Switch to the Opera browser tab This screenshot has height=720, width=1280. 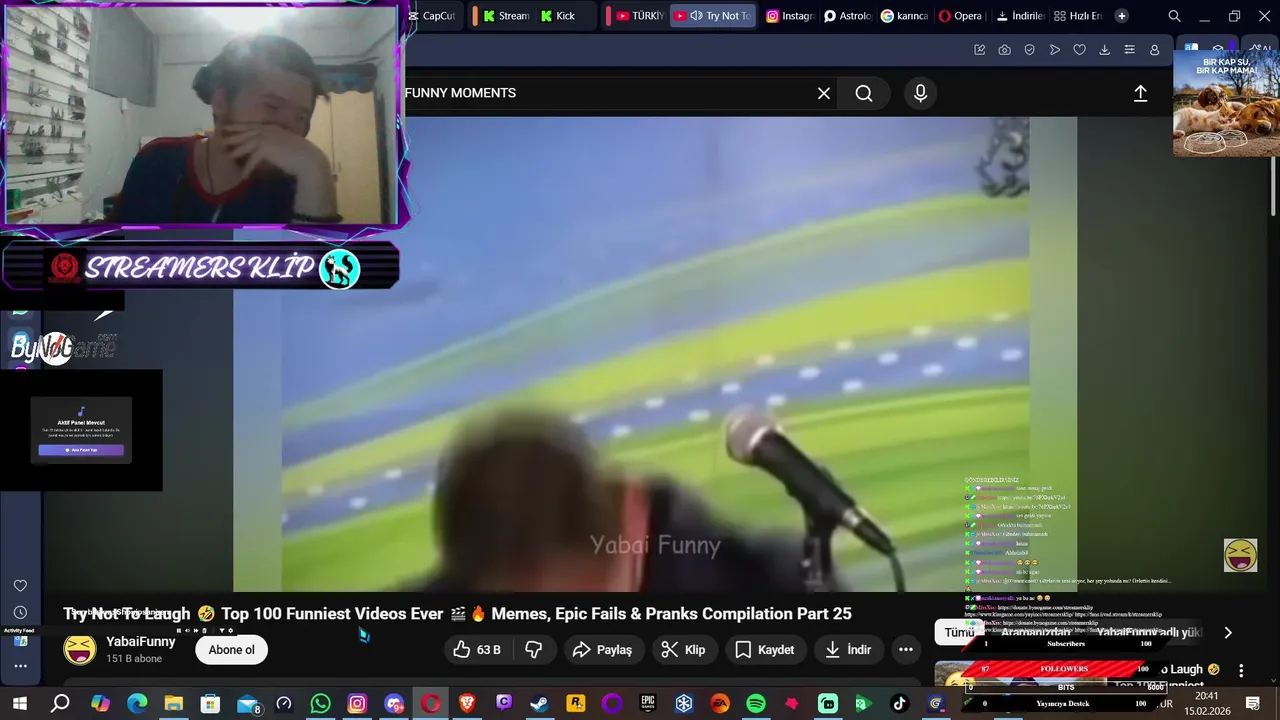(x=962, y=16)
